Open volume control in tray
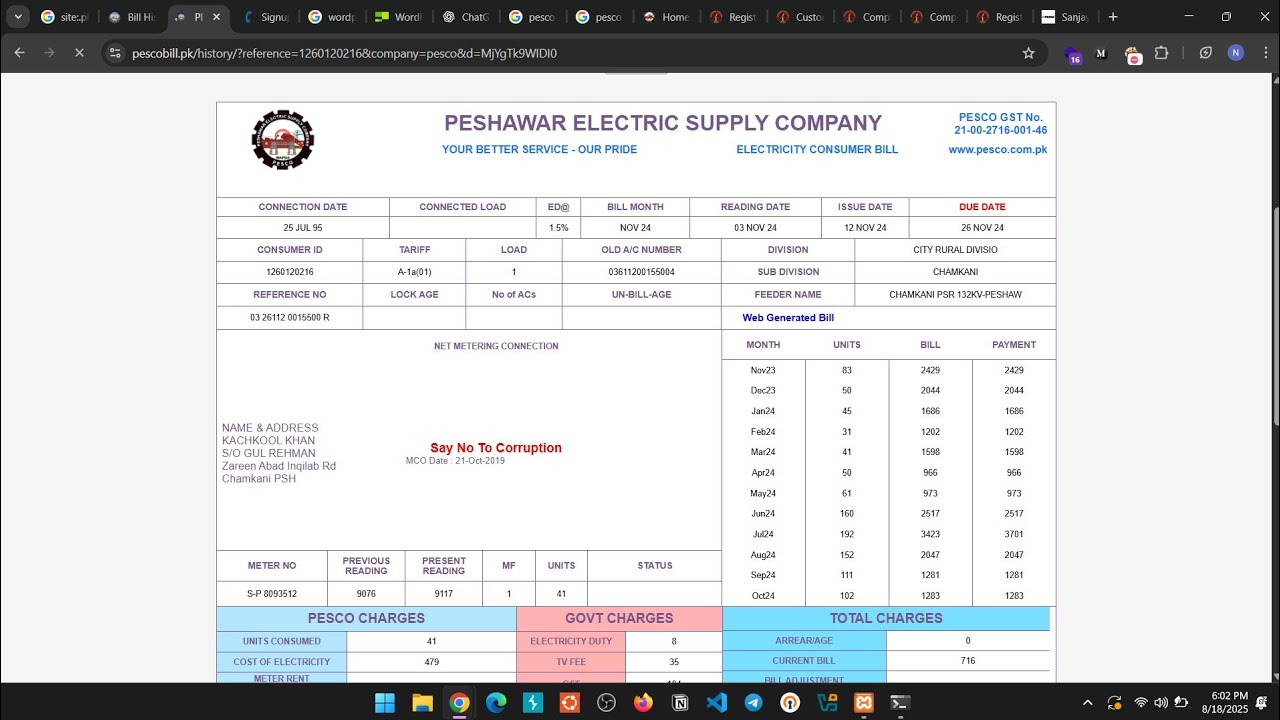Viewport: 1280px width, 720px height. point(1161,703)
